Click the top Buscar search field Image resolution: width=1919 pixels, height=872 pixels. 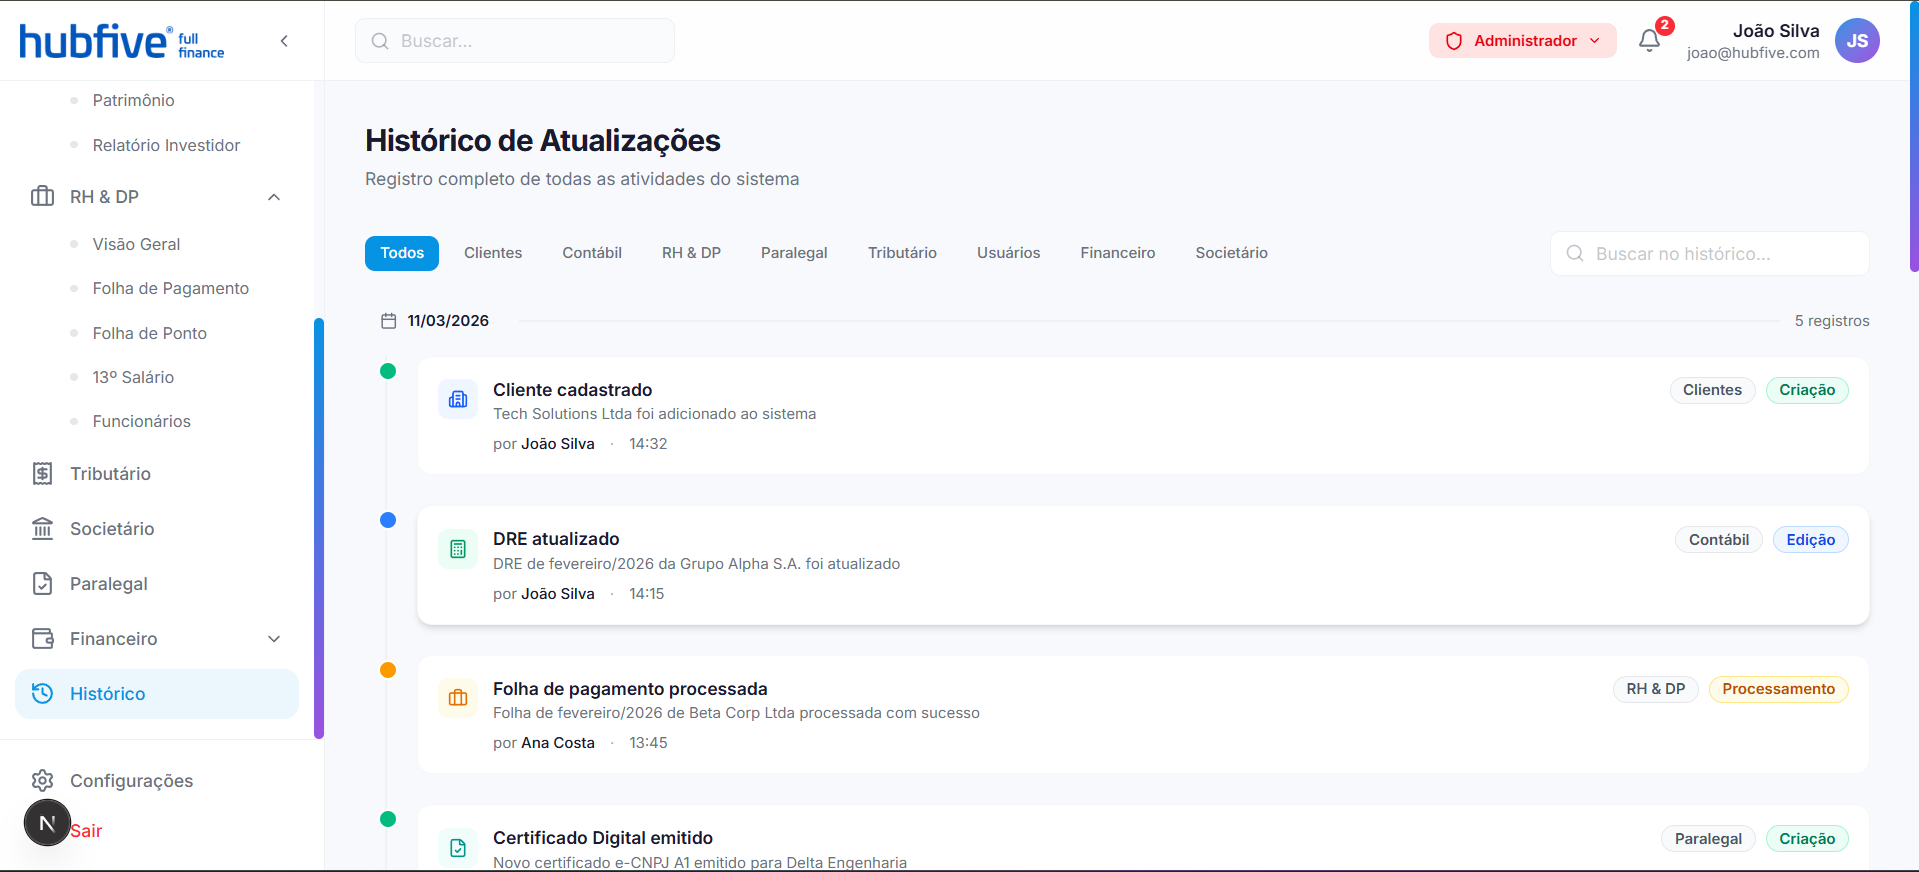[515, 41]
